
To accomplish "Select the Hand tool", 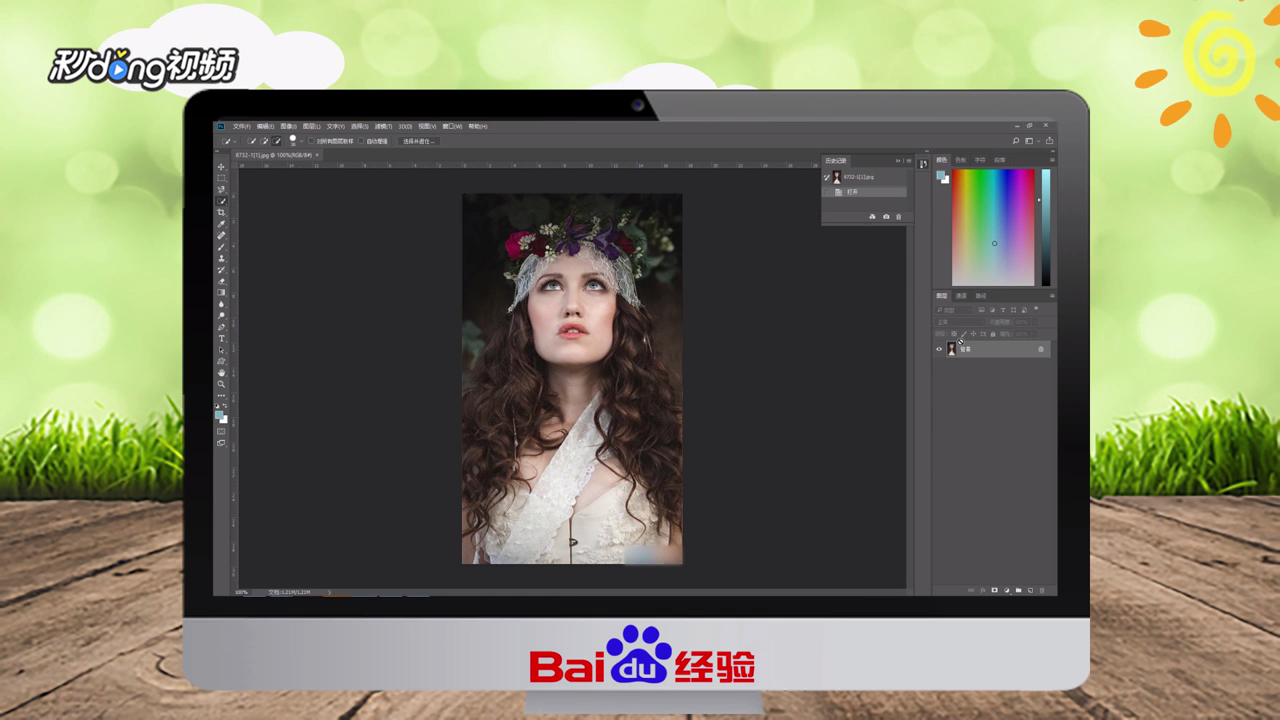I will coord(221,373).
